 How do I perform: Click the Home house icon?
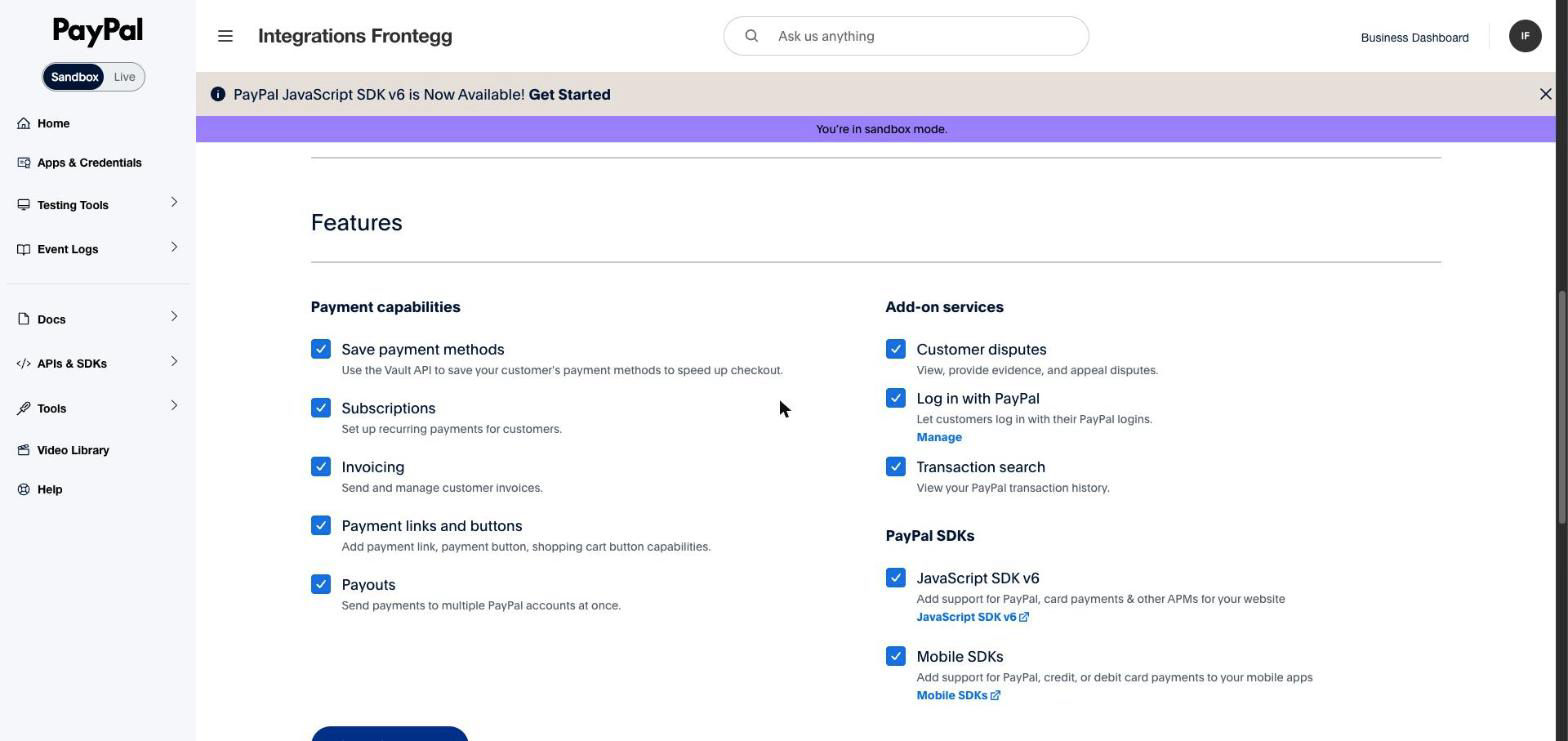pyautogui.click(x=24, y=123)
